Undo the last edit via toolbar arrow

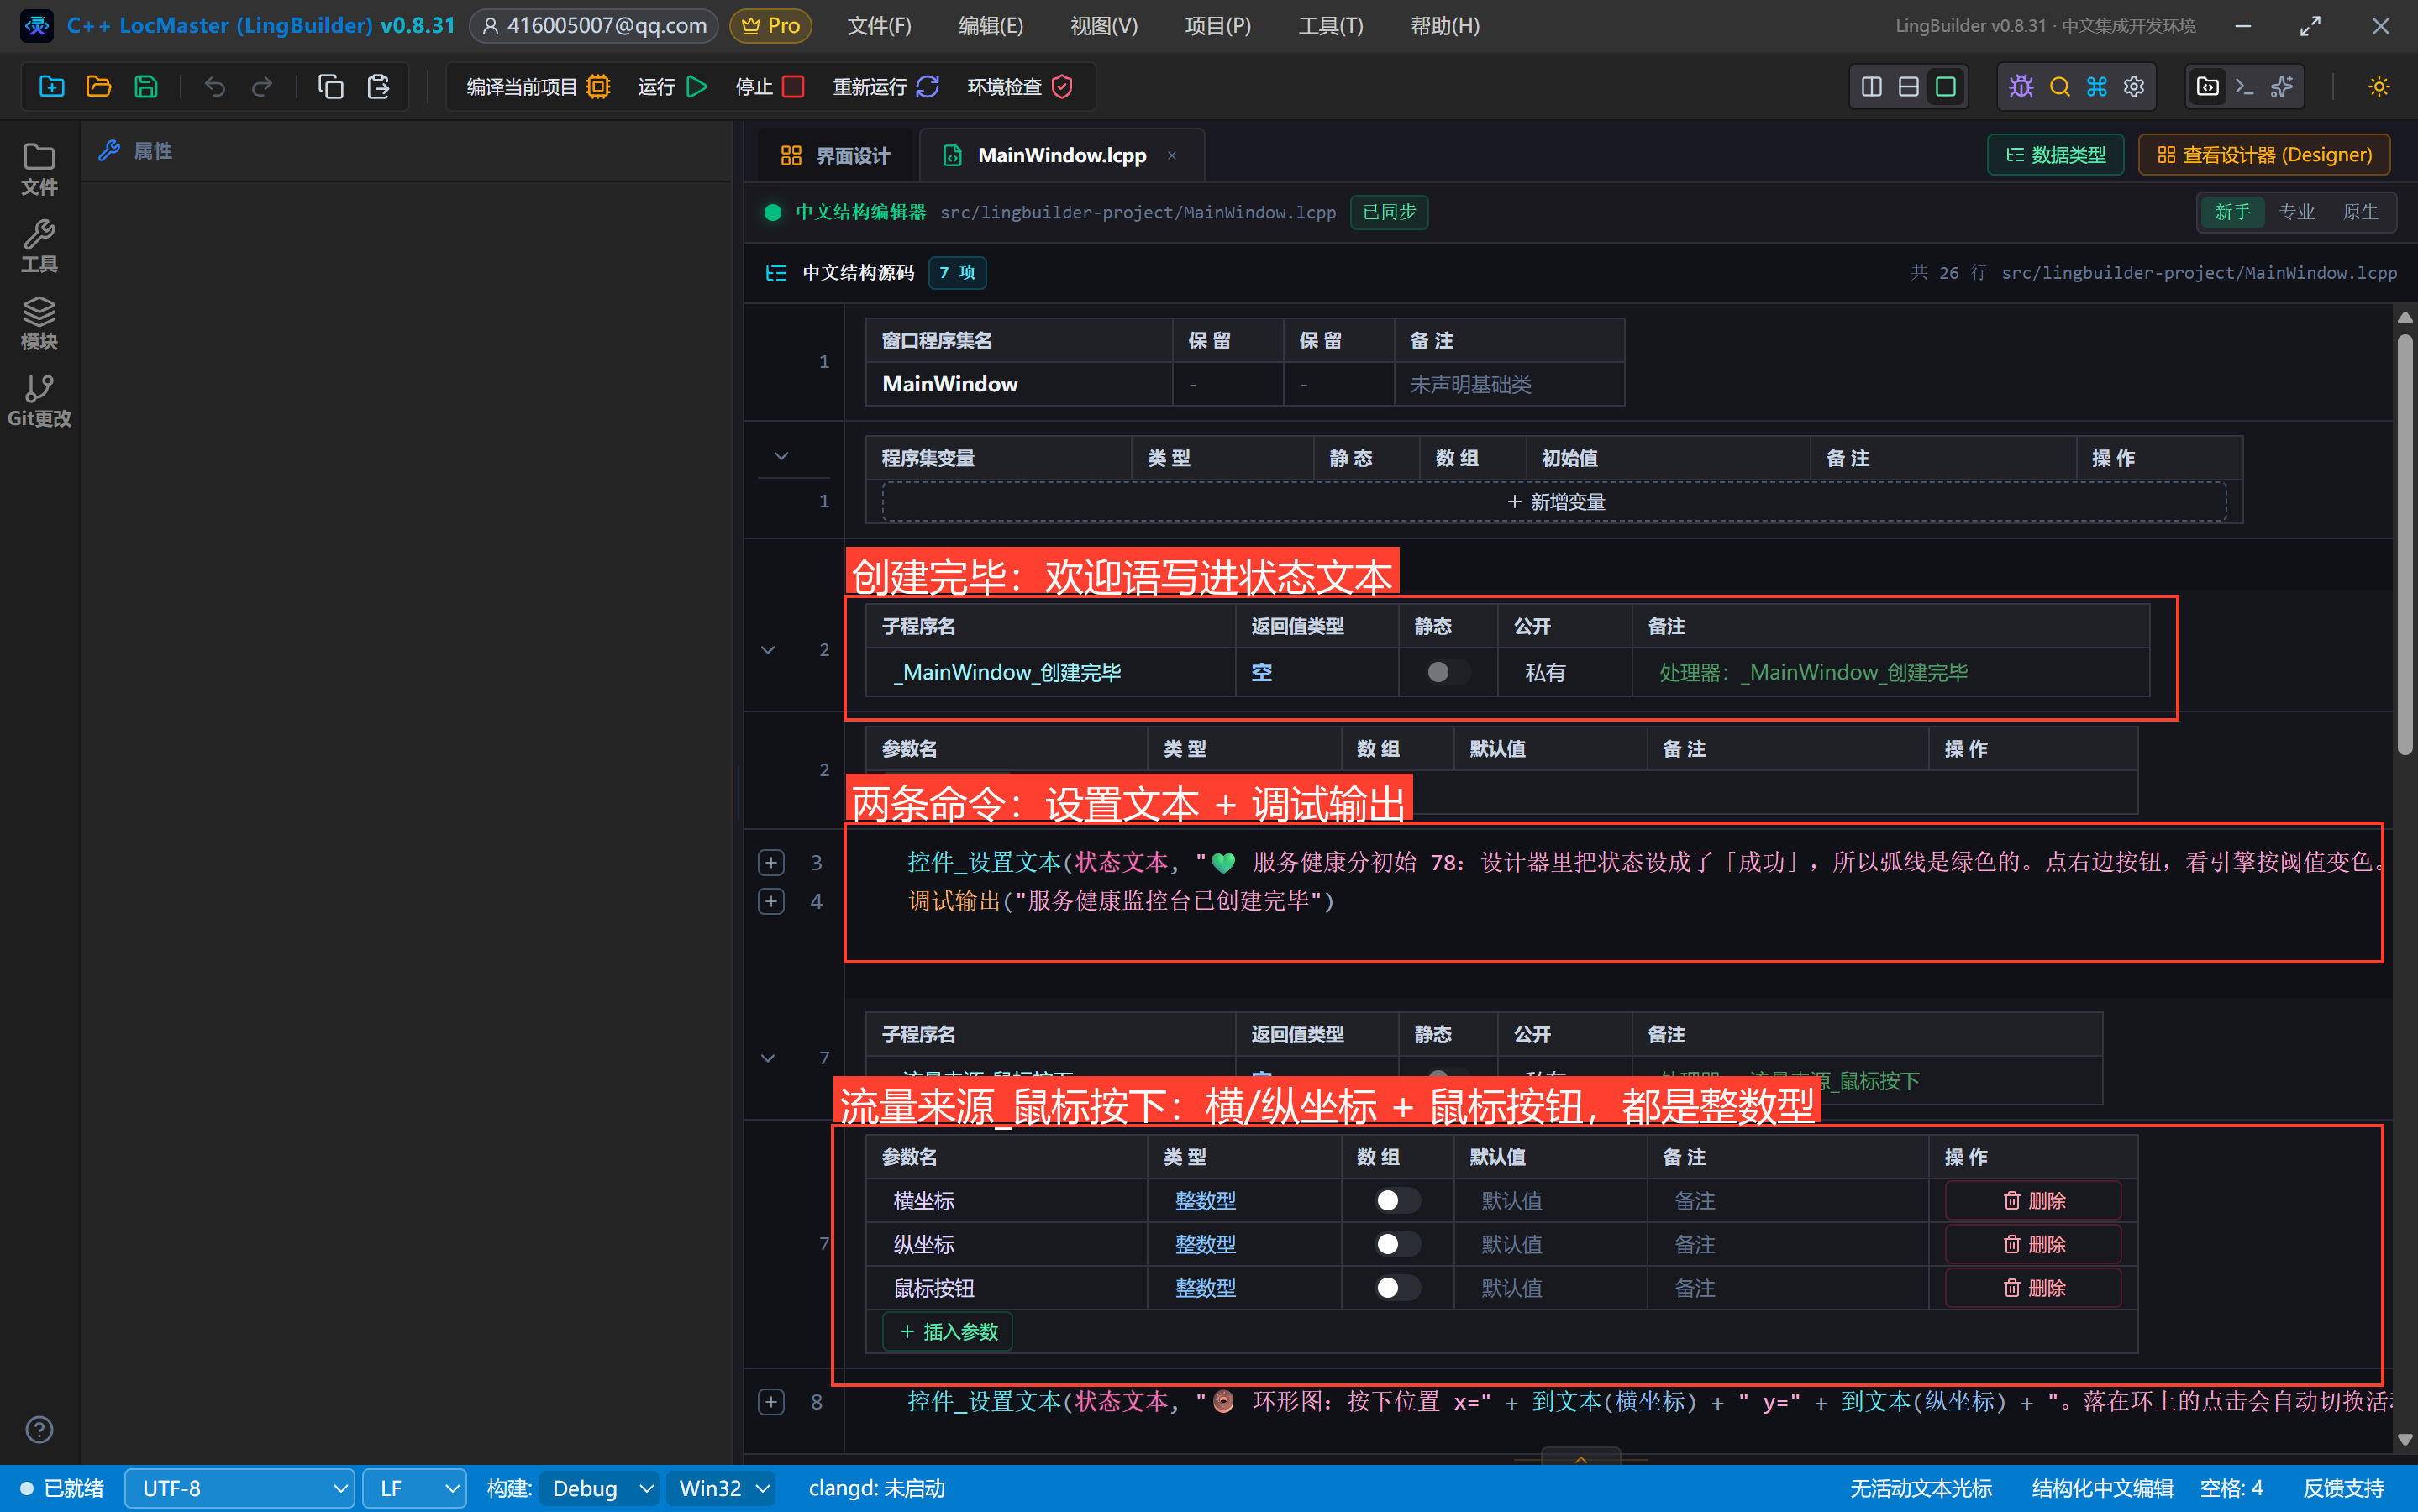(215, 87)
